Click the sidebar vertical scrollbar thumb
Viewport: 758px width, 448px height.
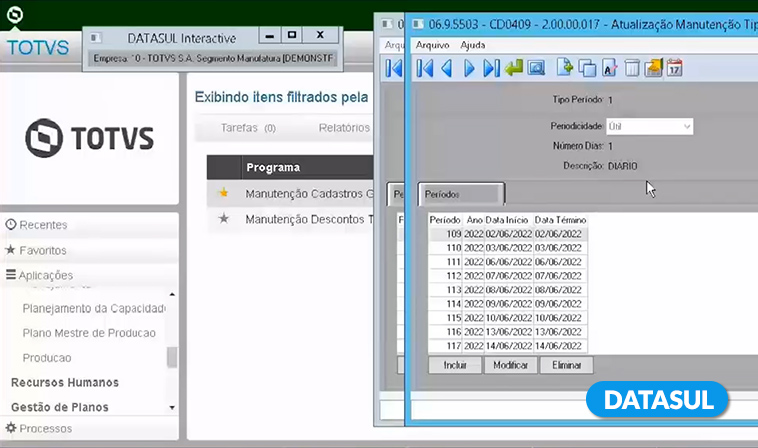(x=172, y=357)
